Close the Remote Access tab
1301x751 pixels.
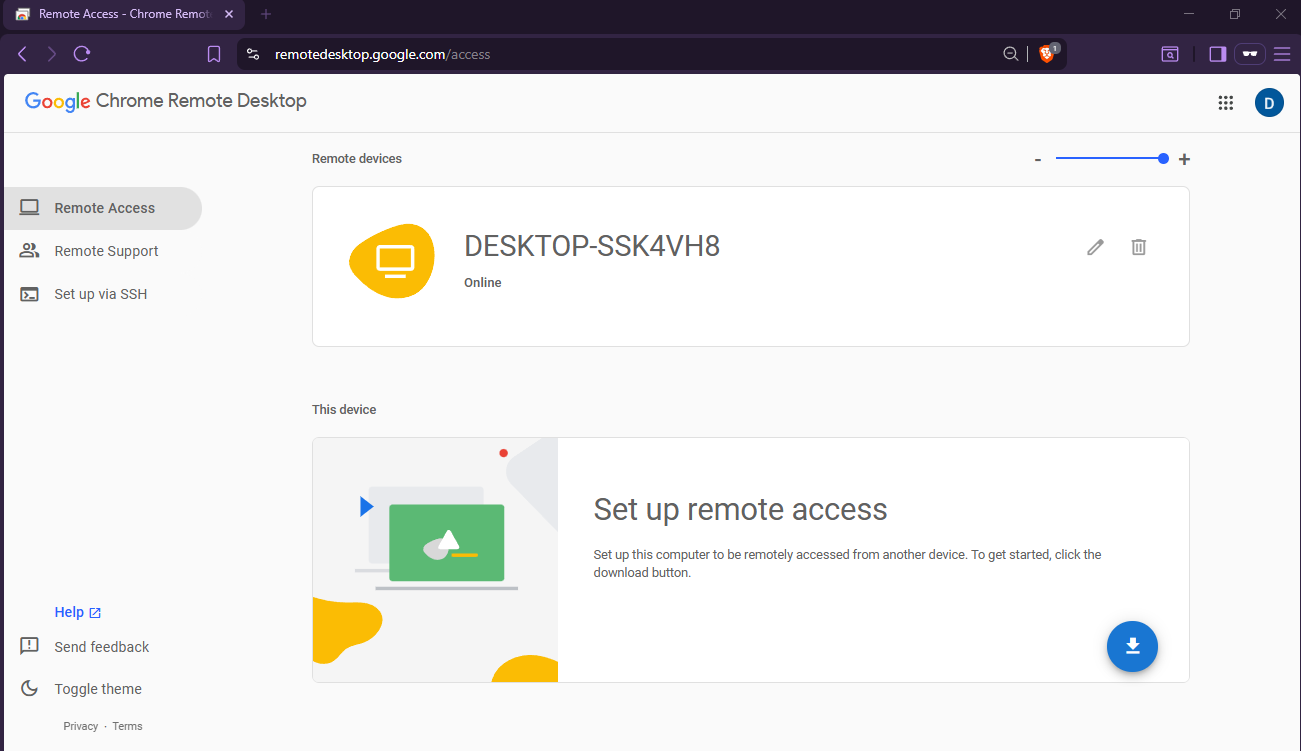click(x=230, y=15)
